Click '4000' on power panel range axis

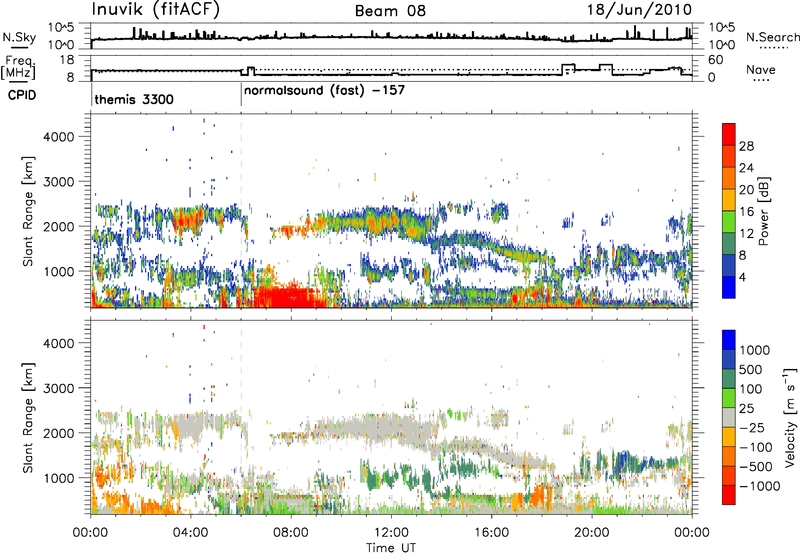[x=59, y=137]
